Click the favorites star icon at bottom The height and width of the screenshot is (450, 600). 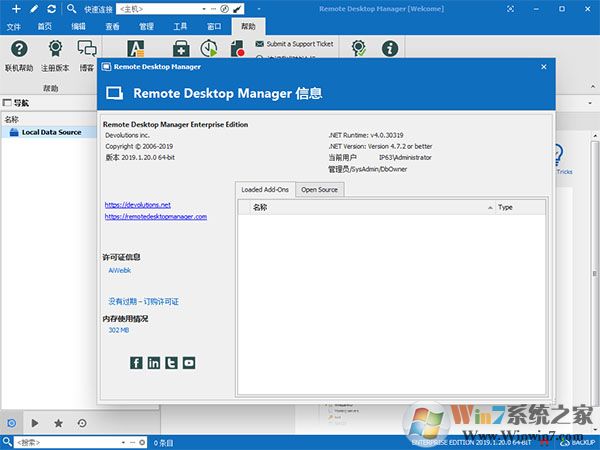point(58,423)
